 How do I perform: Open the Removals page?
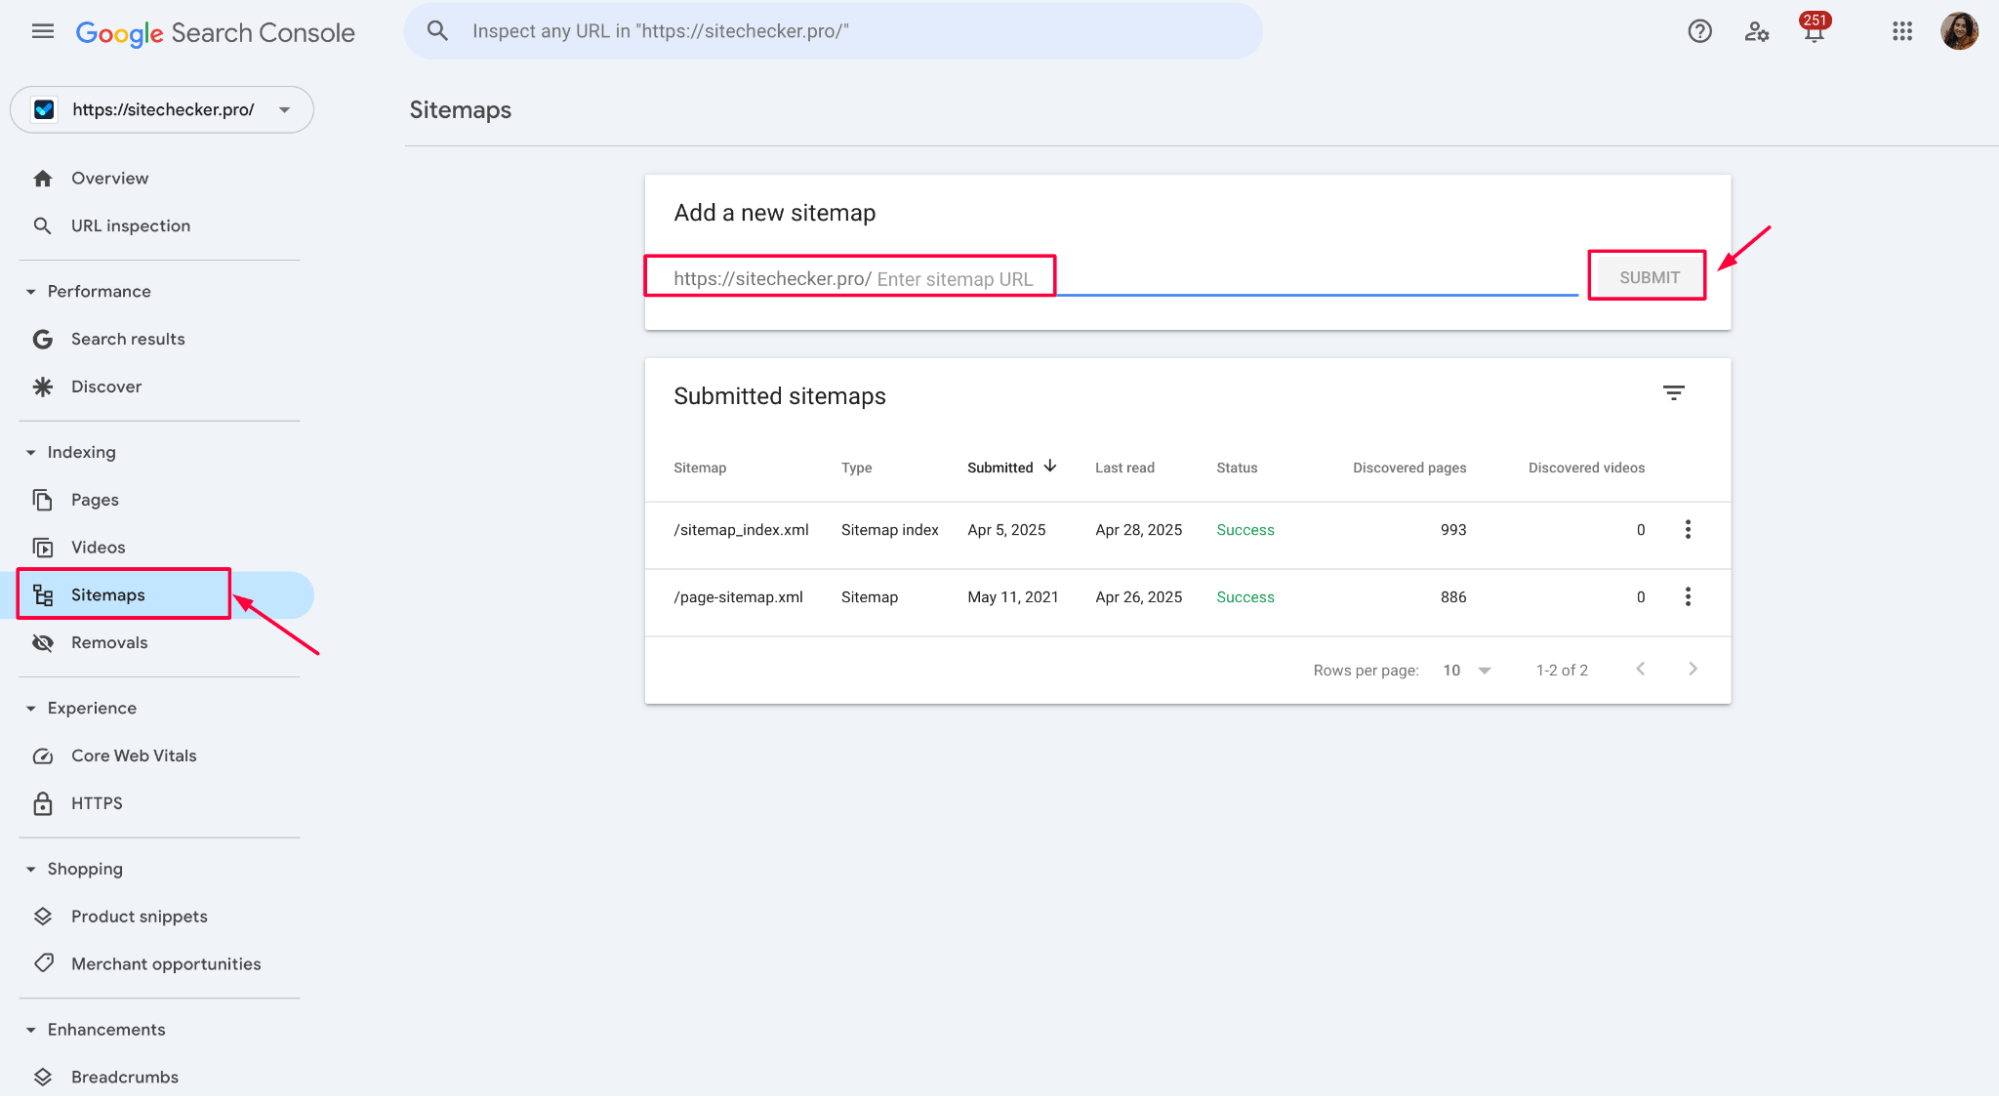tap(109, 643)
